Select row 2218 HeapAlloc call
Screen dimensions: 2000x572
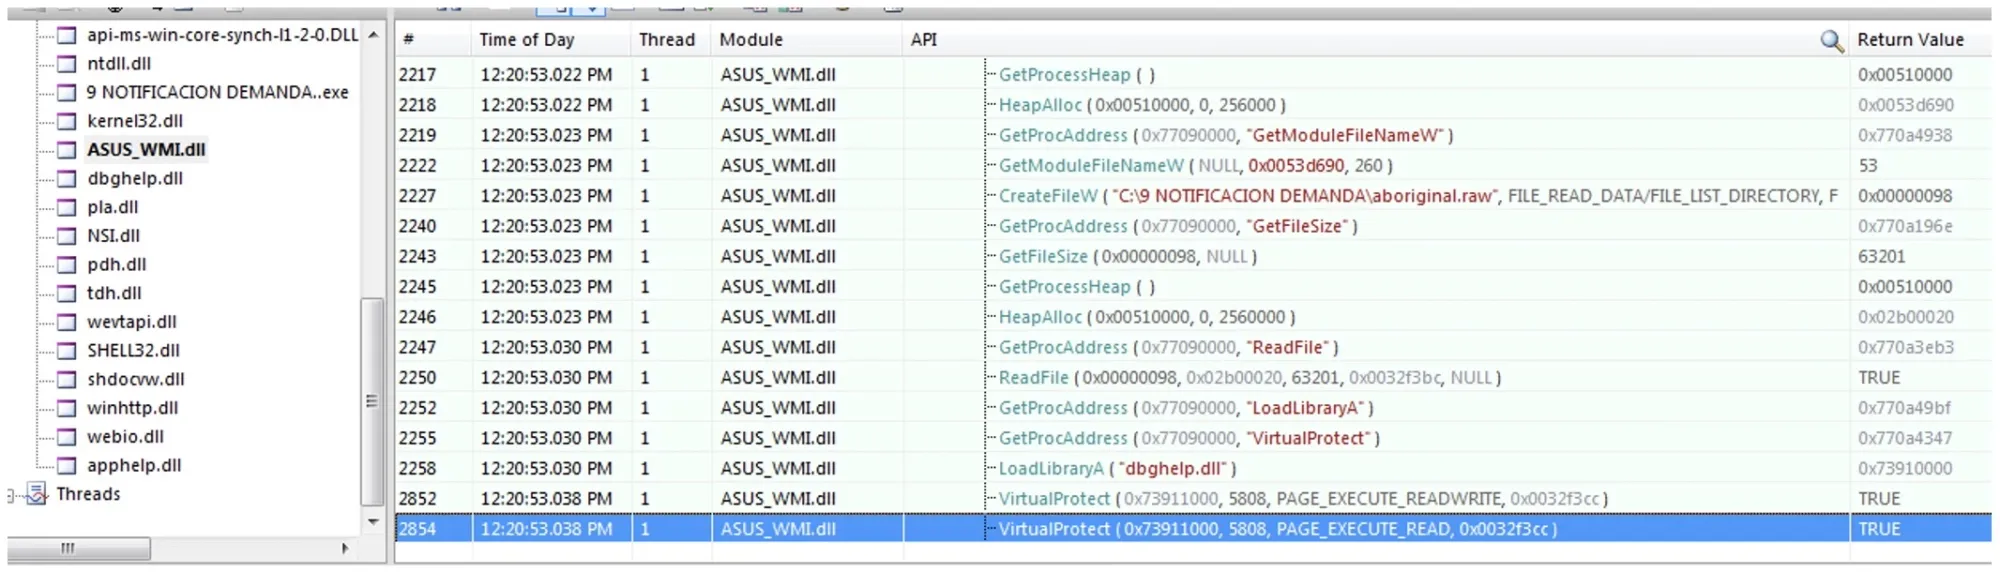click(x=1193, y=105)
